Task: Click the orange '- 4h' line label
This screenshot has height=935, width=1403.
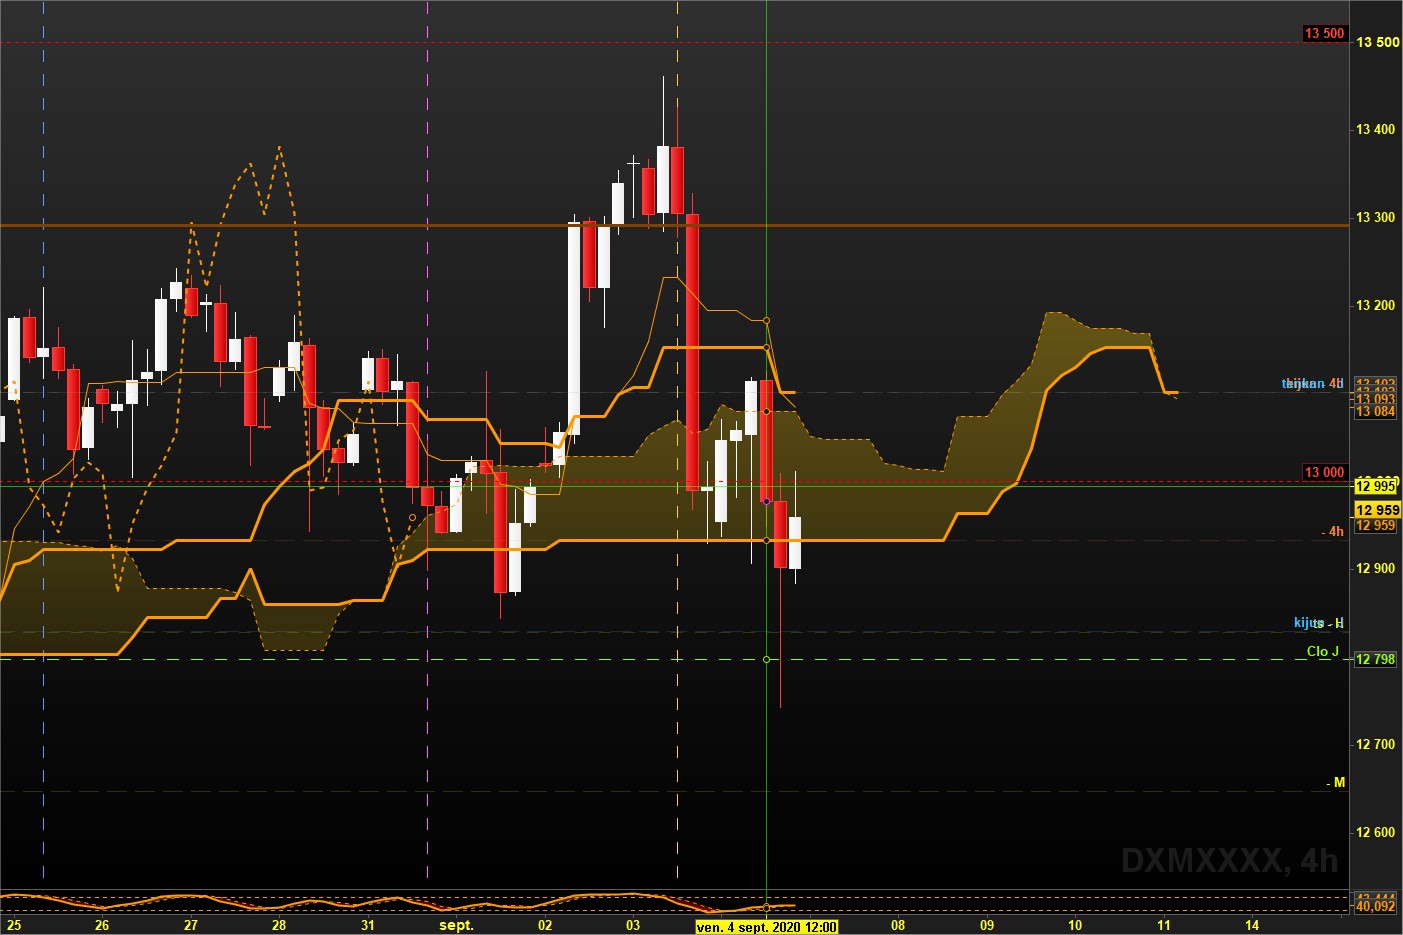Action: point(1332,531)
